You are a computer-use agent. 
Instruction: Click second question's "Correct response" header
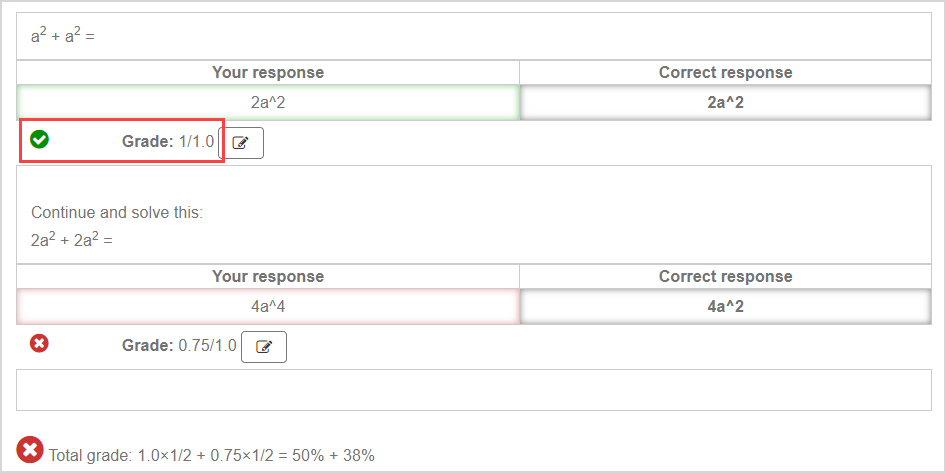tap(725, 277)
